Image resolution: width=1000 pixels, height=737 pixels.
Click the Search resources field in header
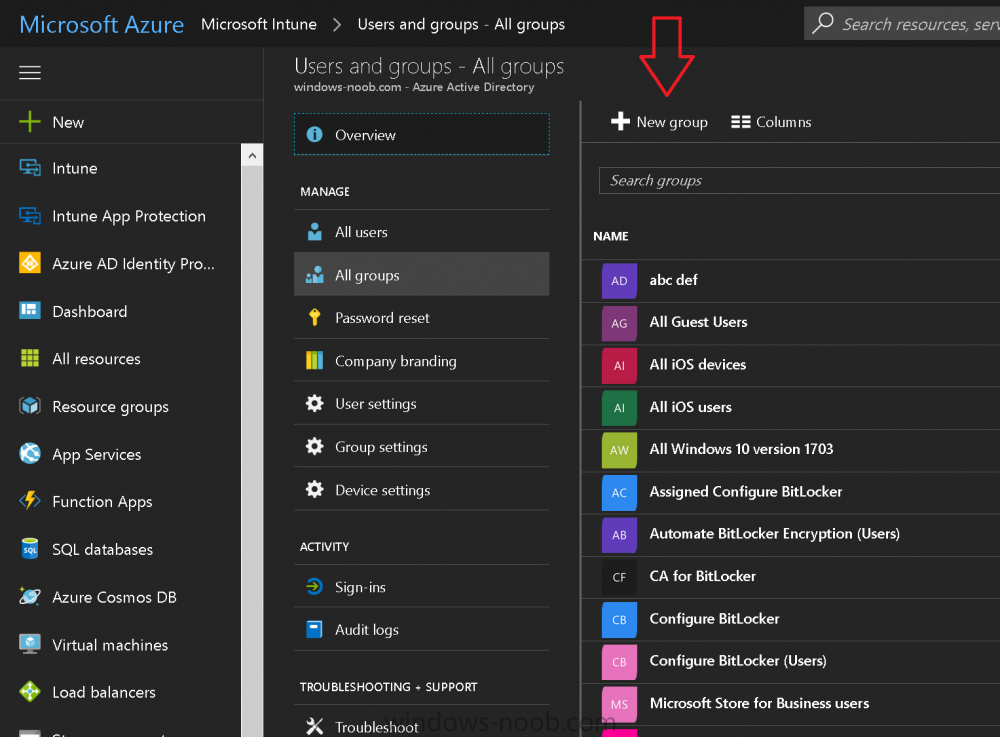pyautogui.click(x=902, y=24)
